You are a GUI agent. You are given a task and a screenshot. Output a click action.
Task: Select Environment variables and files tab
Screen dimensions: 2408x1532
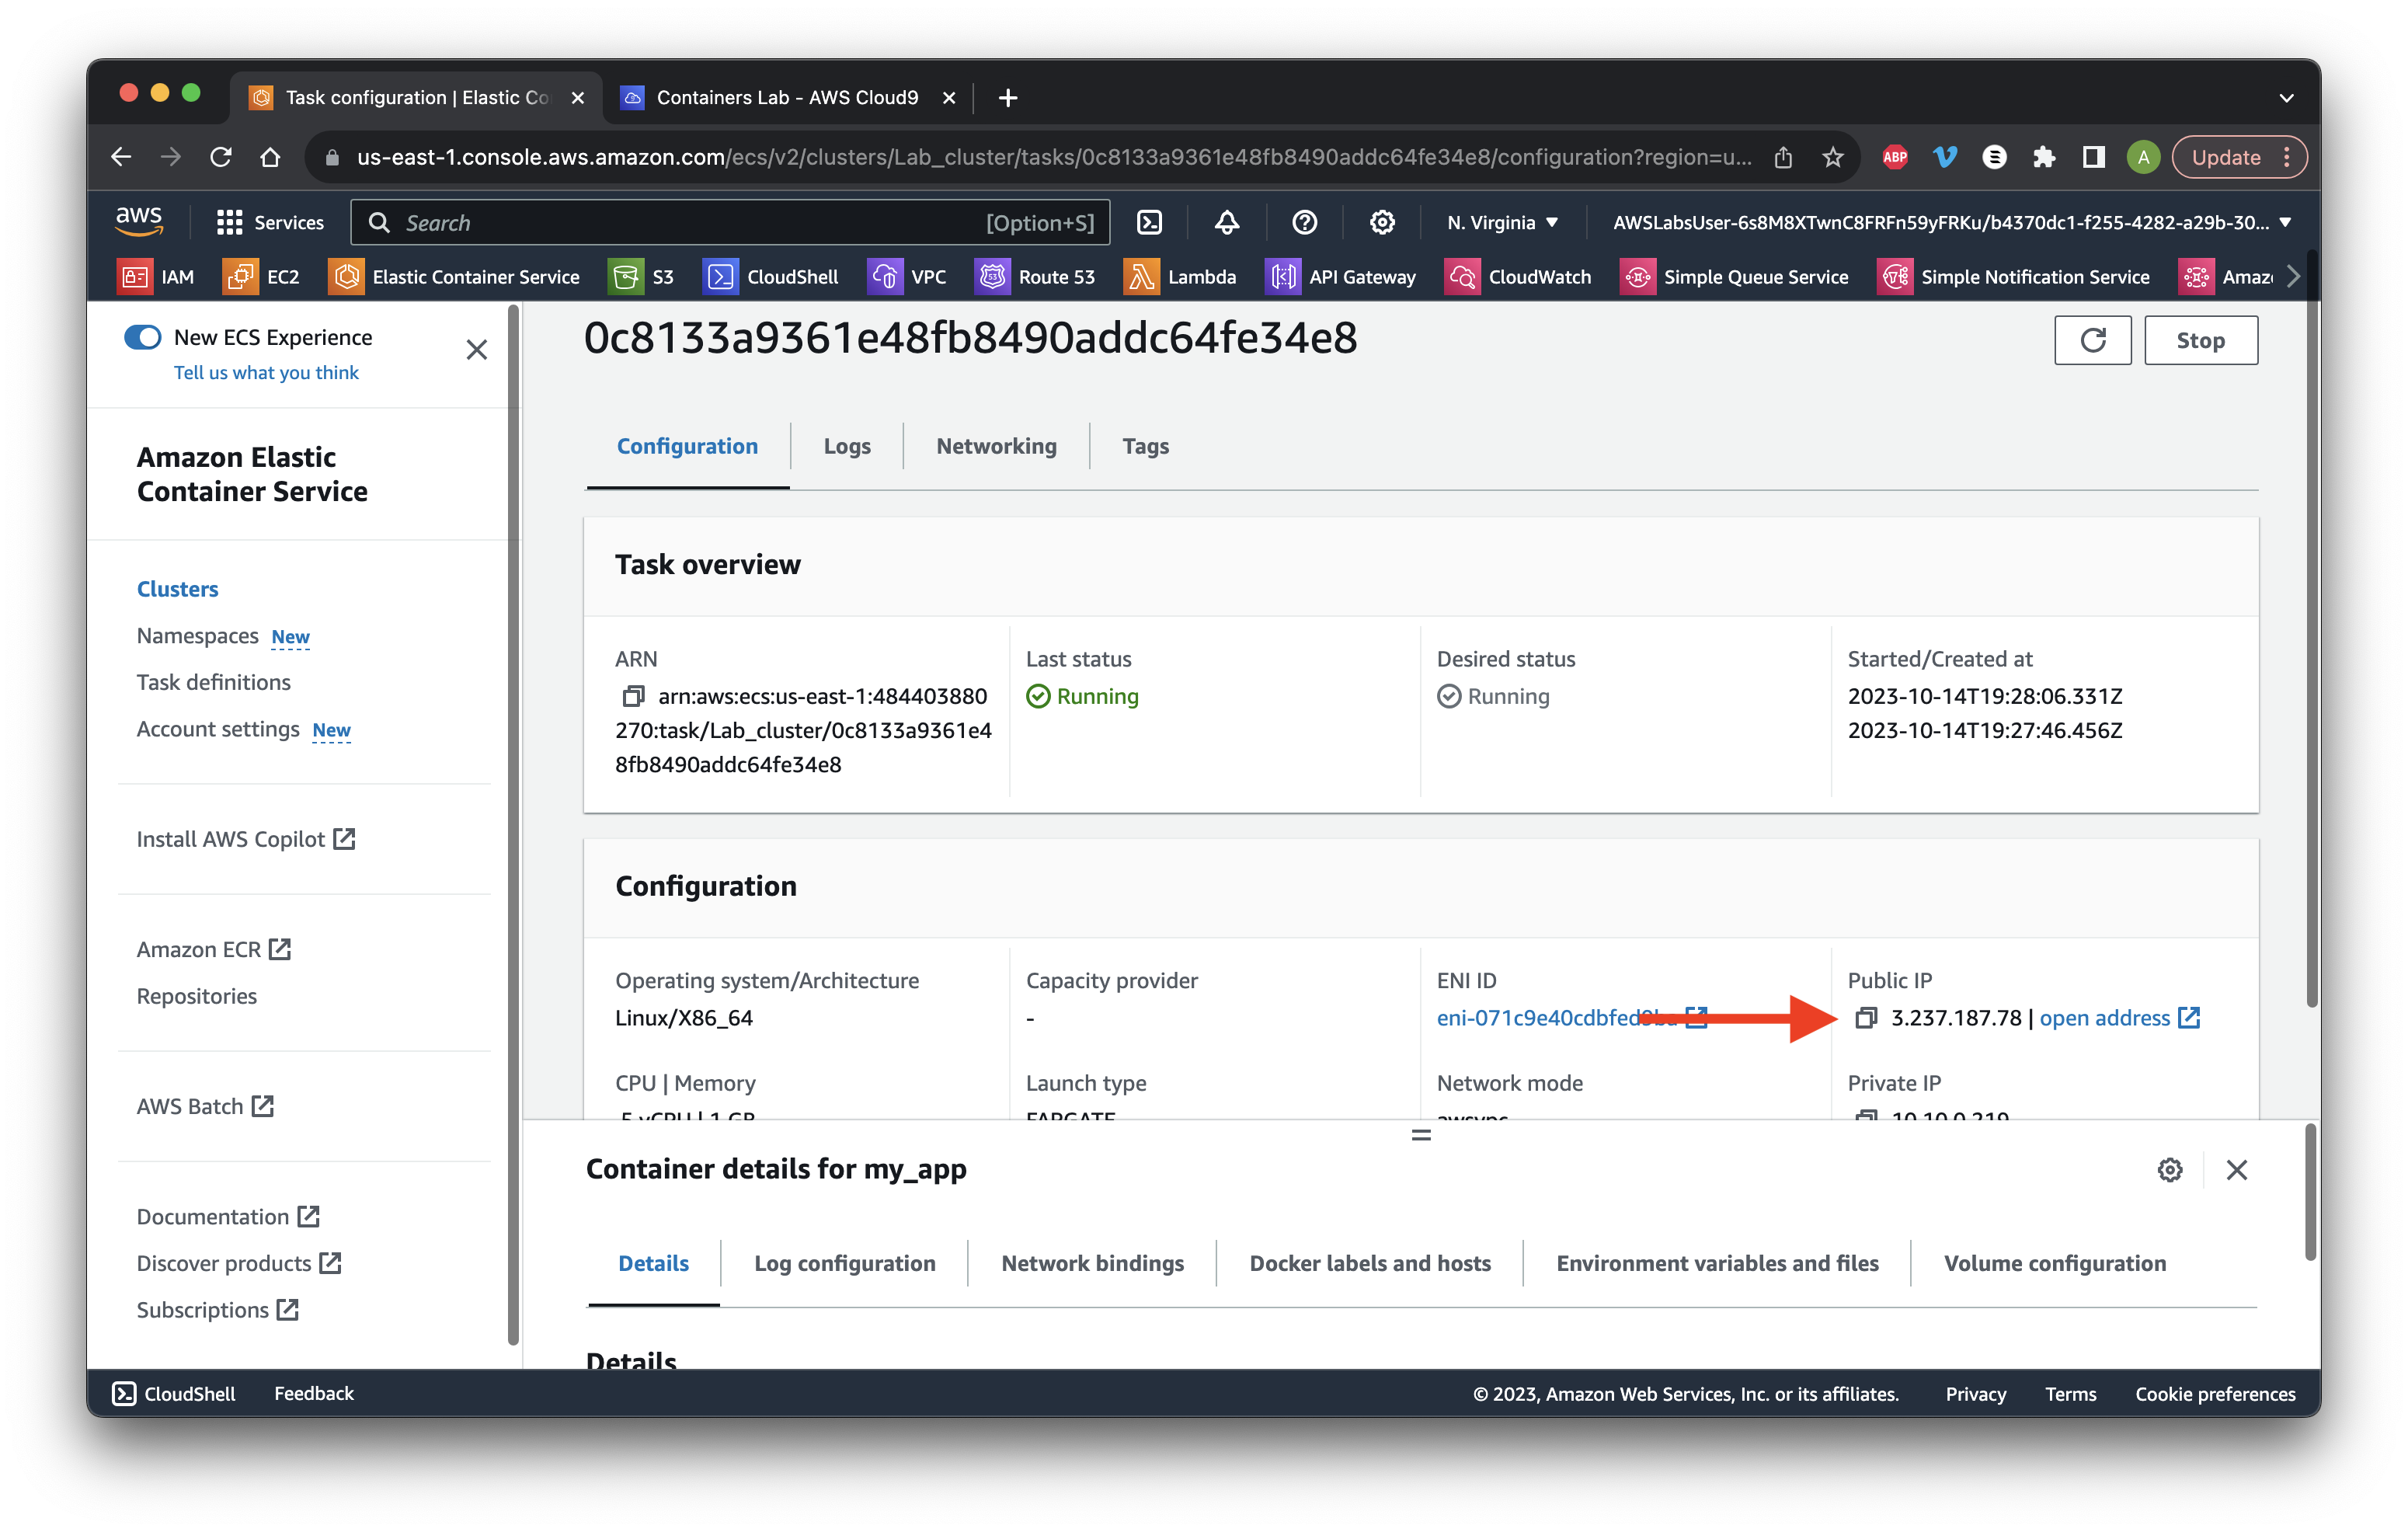[1717, 1263]
